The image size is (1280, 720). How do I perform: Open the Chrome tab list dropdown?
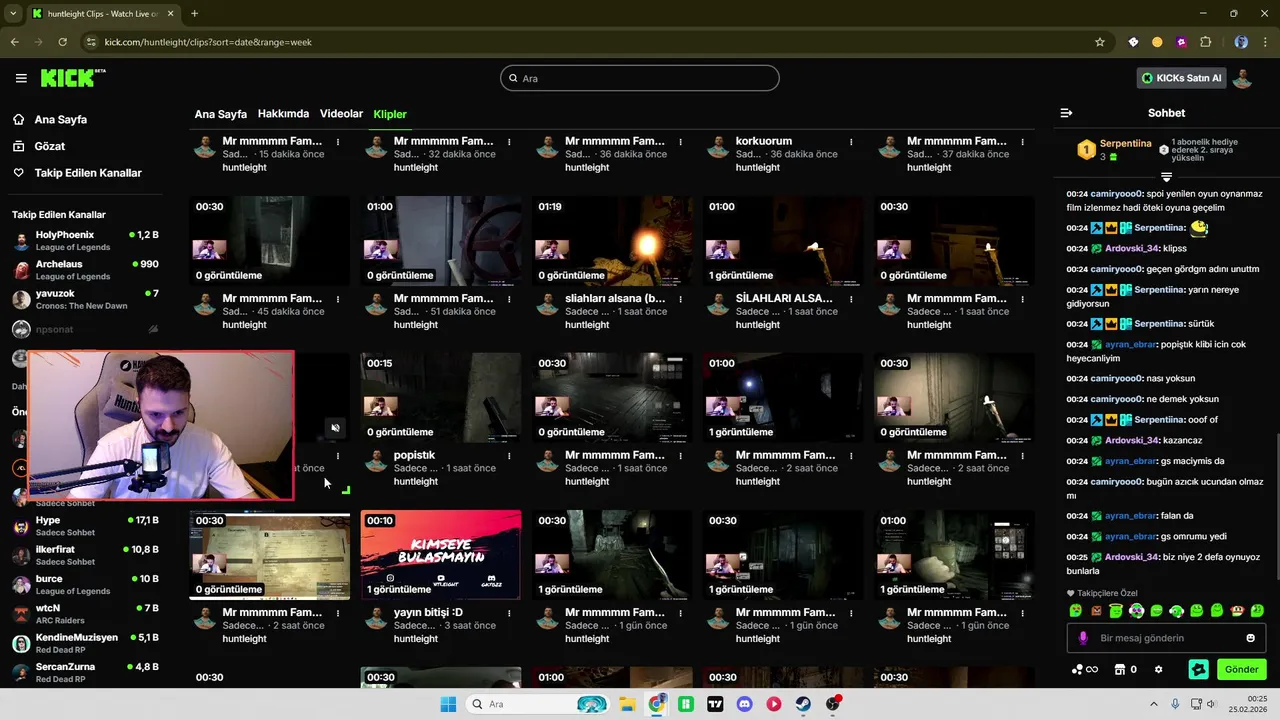click(x=13, y=13)
